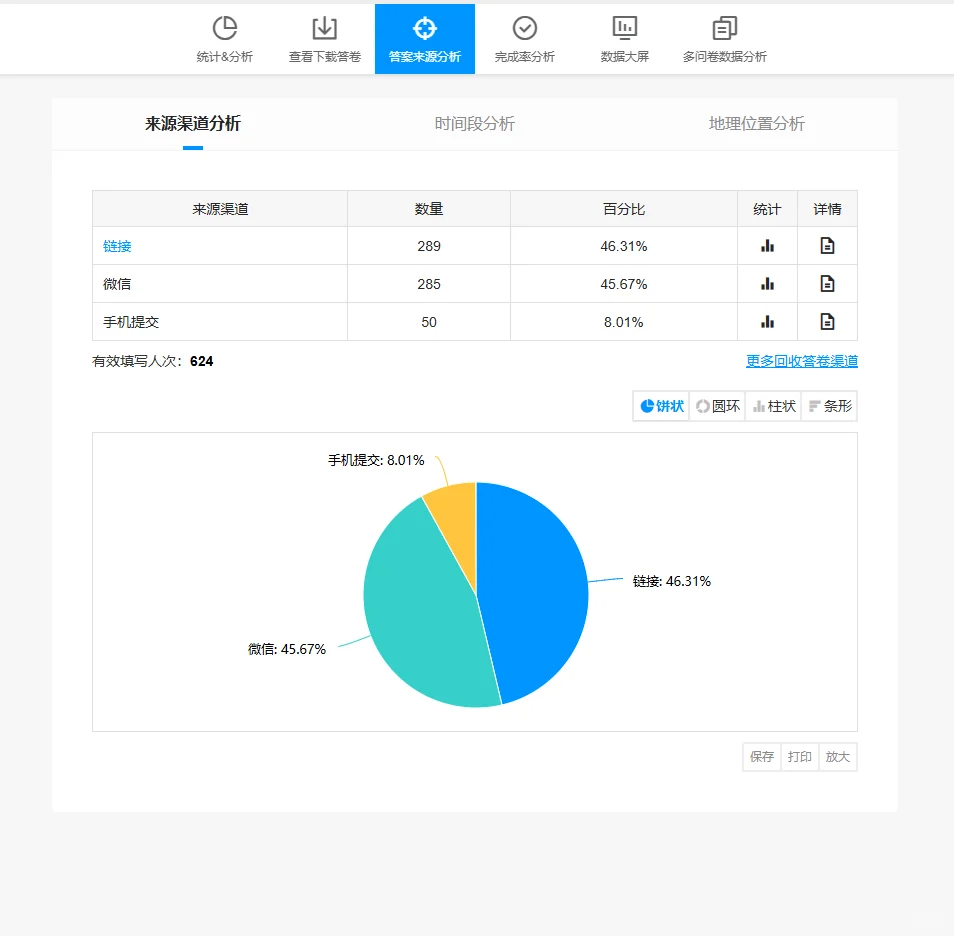Viewport: 954px width, 936px height.
Task: Open statistics chart icon for 链接 row
Action: 767,245
